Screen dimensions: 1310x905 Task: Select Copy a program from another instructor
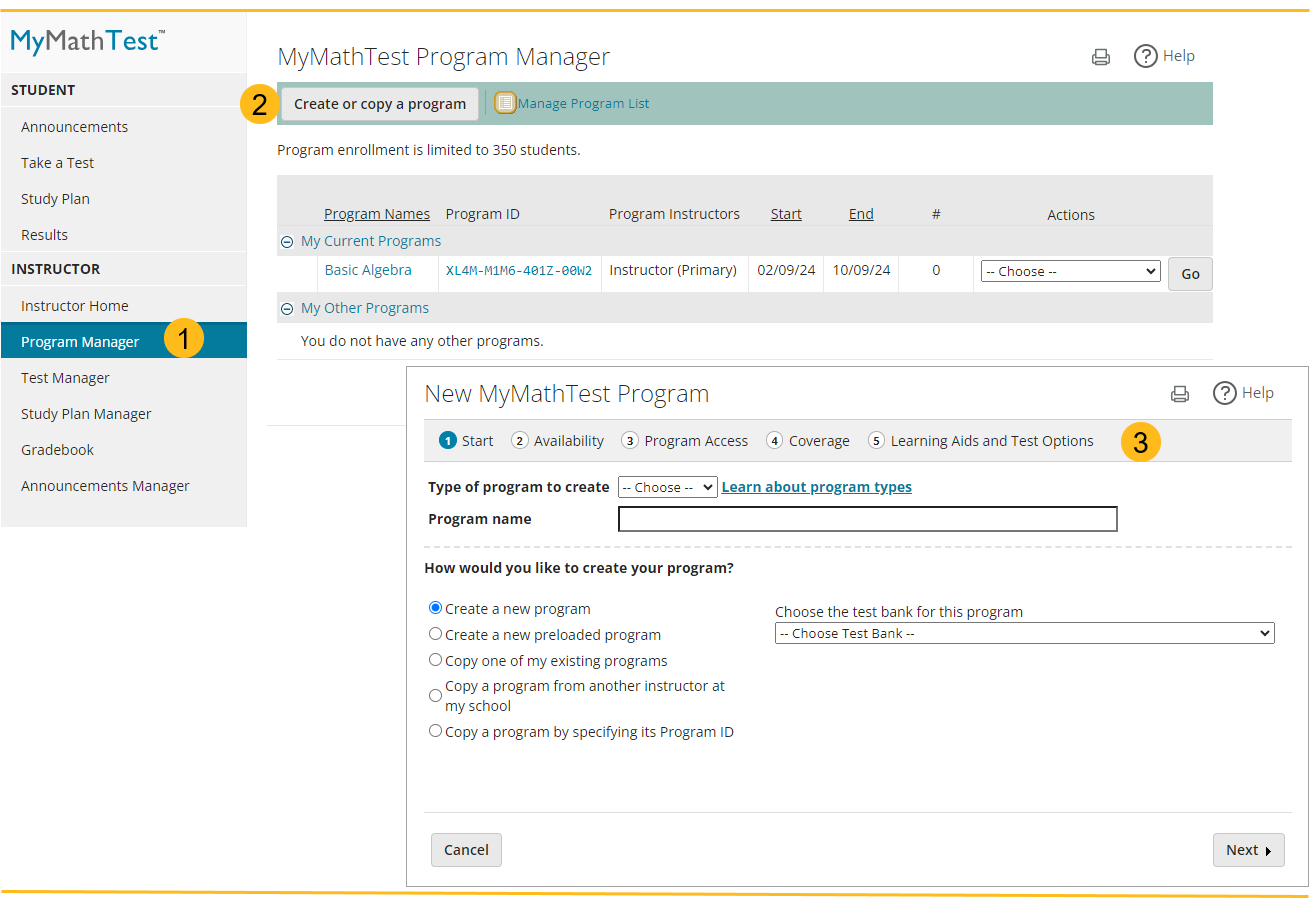[435, 695]
